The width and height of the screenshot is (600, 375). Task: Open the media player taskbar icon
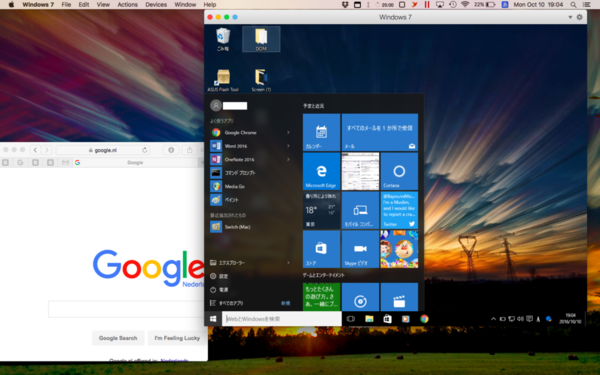tap(406, 319)
